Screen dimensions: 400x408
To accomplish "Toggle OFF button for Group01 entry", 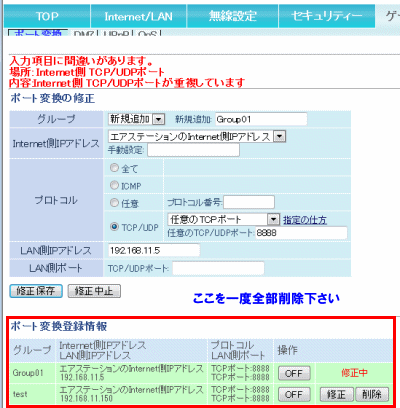I will [x=294, y=373].
